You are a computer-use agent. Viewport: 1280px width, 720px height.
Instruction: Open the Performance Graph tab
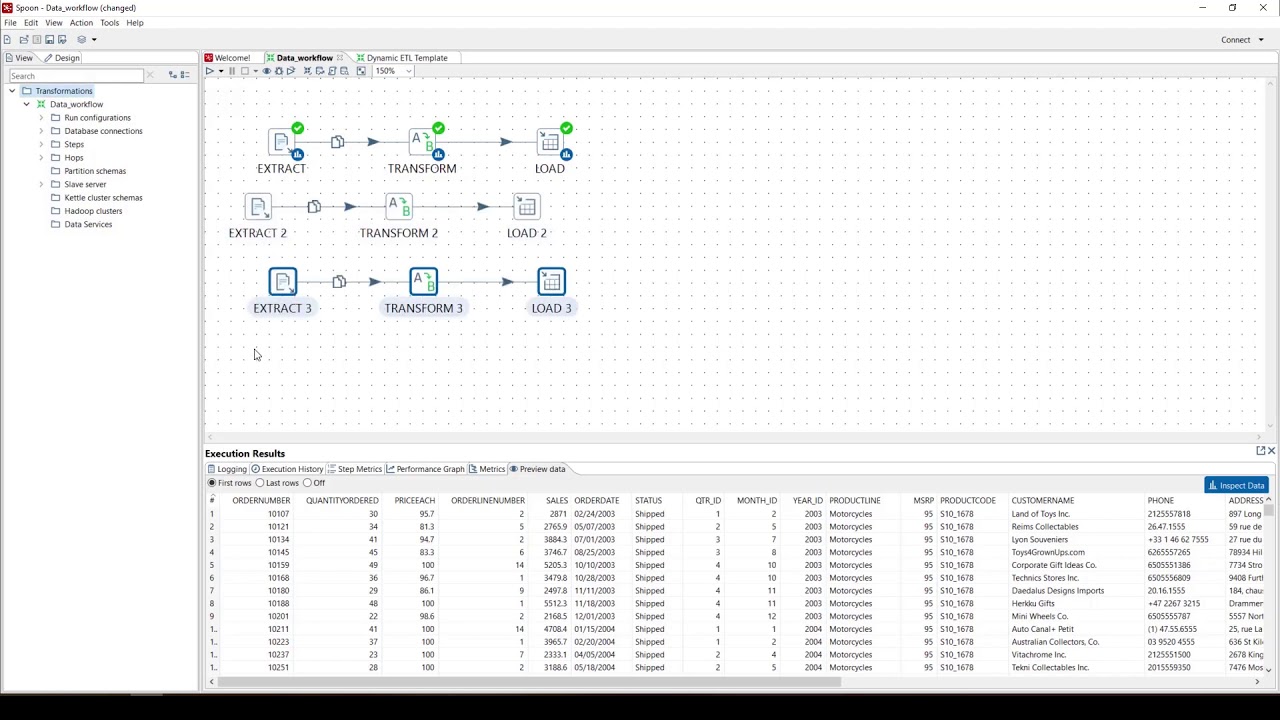pyautogui.click(x=425, y=469)
